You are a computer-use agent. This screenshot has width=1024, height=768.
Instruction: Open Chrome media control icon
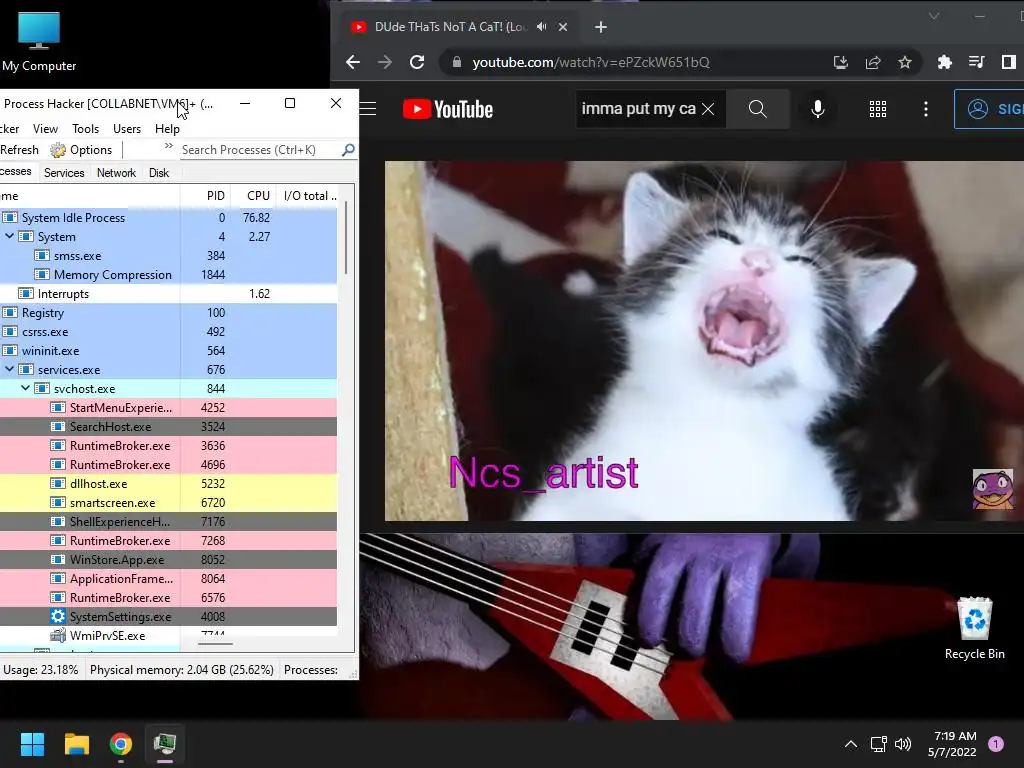tap(976, 62)
